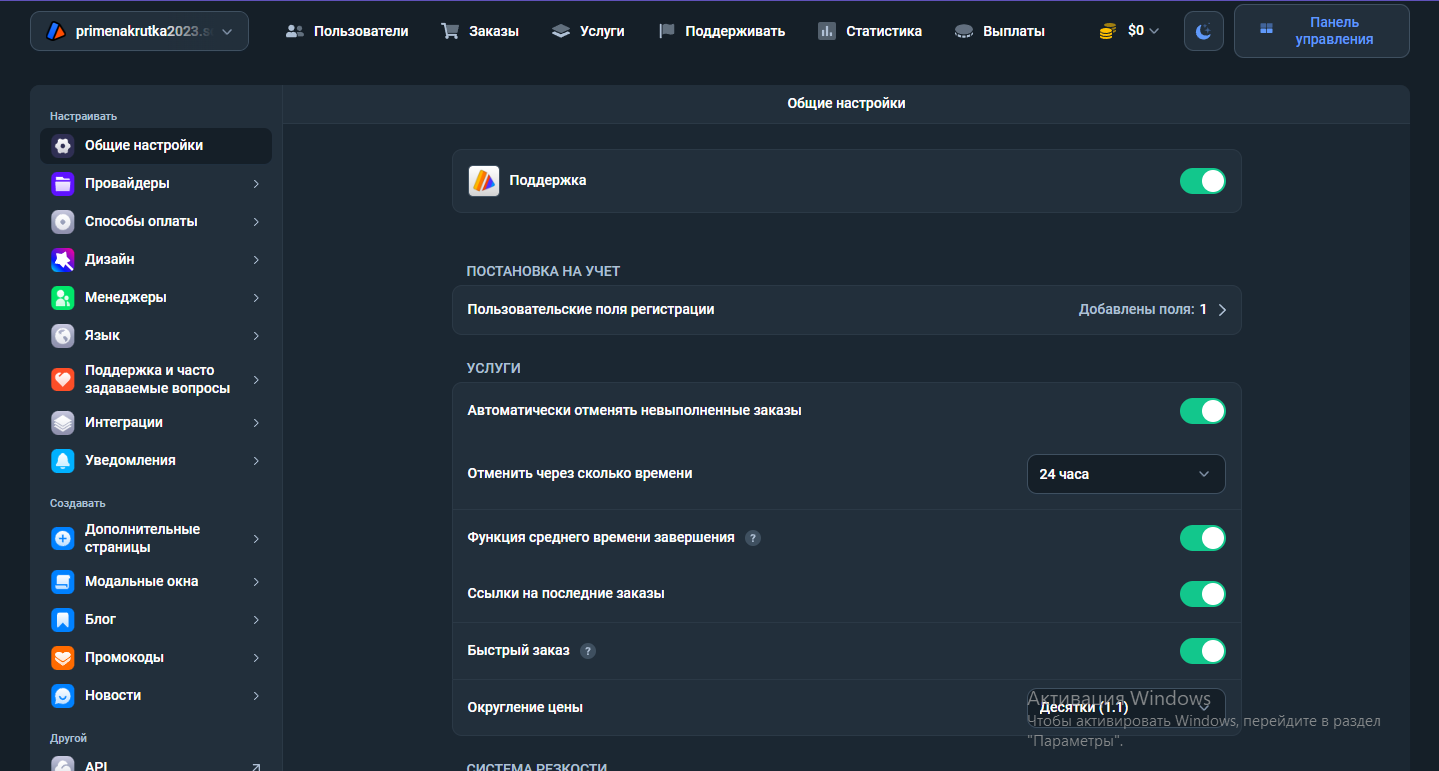Click the Design magic wand icon
The image size is (1439, 771).
coord(63,259)
